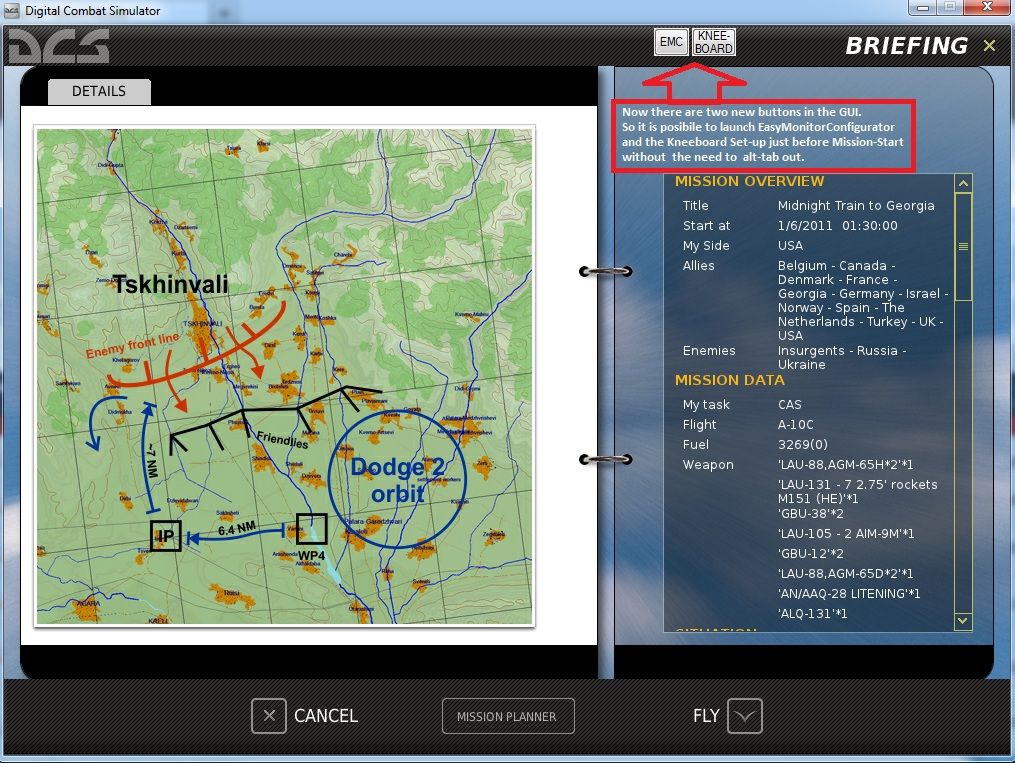The image size is (1015, 763).
Task: Click the lower binder ring
Action: pyautogui.click(x=606, y=460)
